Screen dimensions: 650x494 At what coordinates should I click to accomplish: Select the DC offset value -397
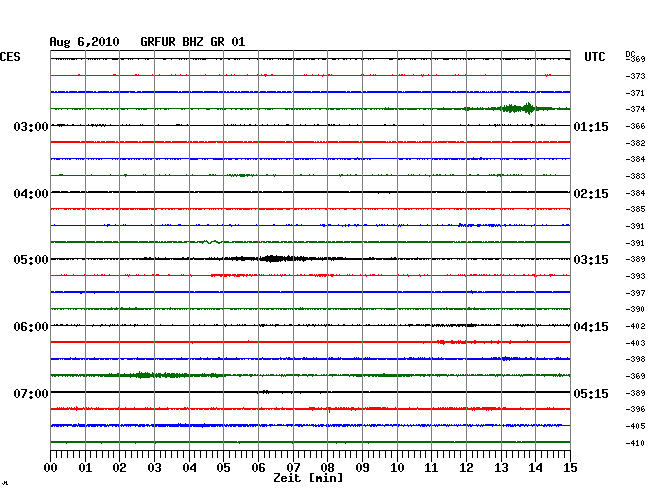(x=635, y=293)
